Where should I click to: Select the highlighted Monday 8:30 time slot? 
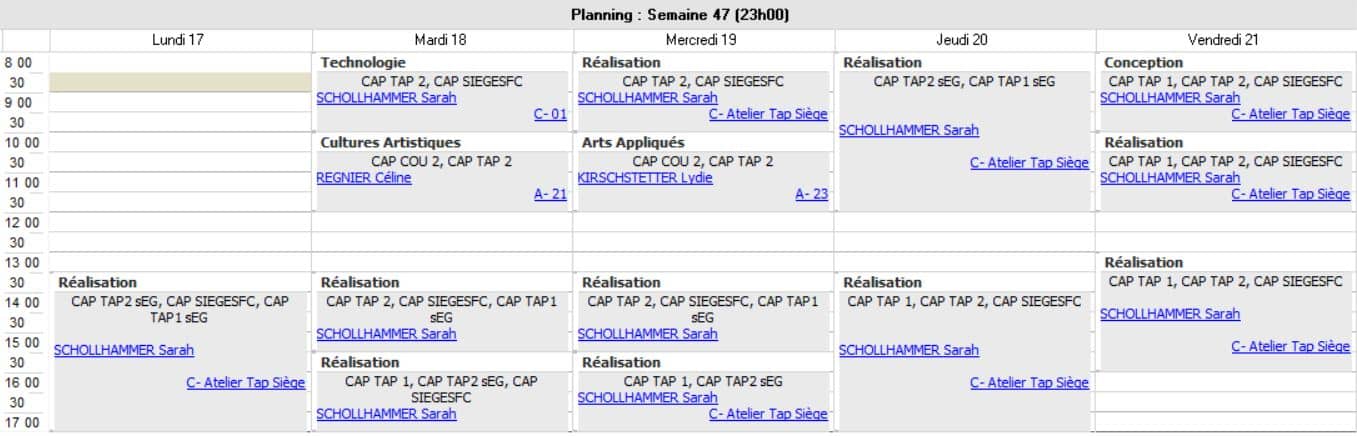coord(181,82)
